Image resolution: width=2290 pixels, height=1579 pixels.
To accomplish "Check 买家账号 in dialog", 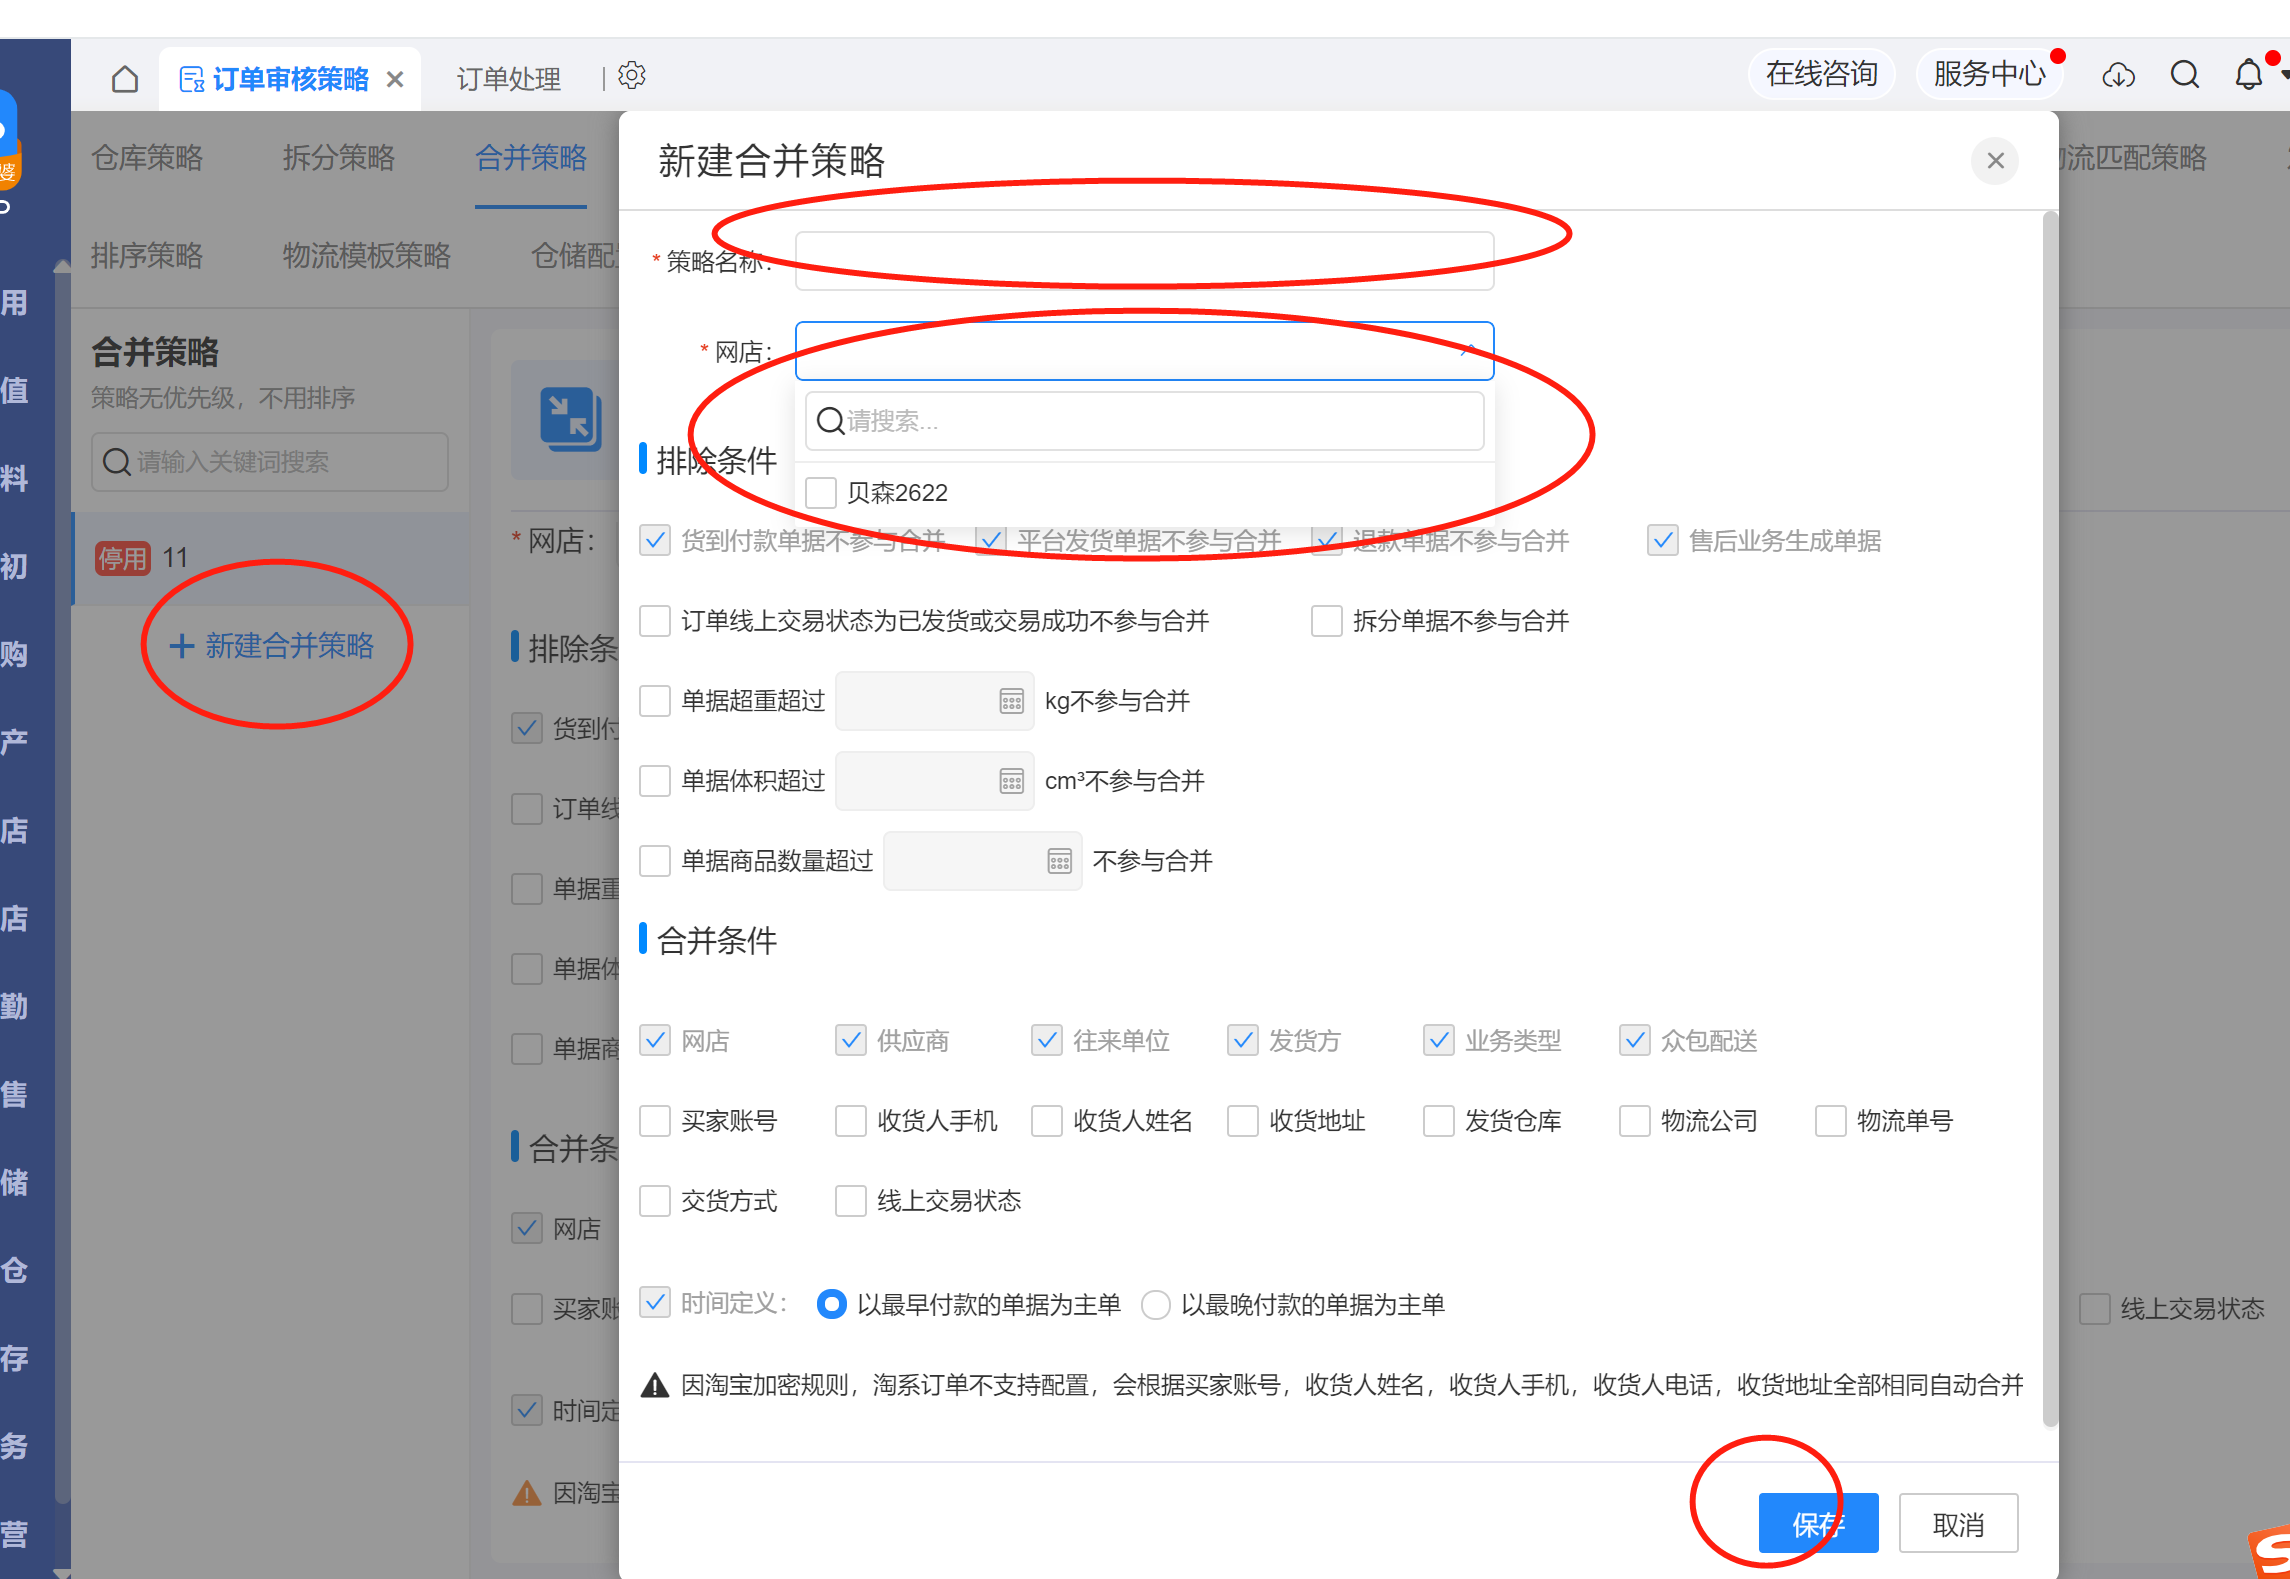I will [x=655, y=1121].
